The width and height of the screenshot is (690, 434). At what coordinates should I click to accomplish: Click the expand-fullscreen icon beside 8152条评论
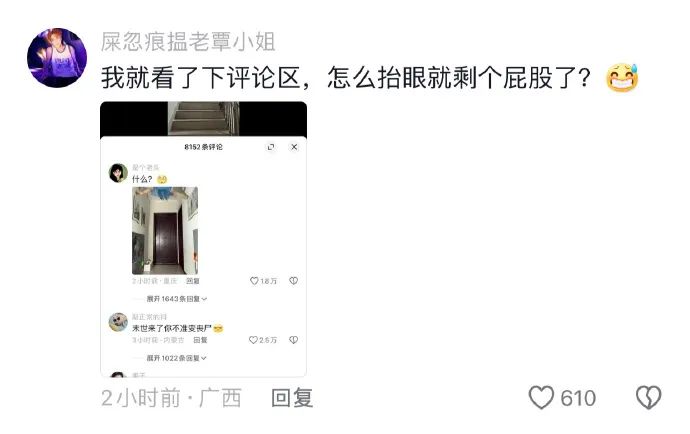271,147
